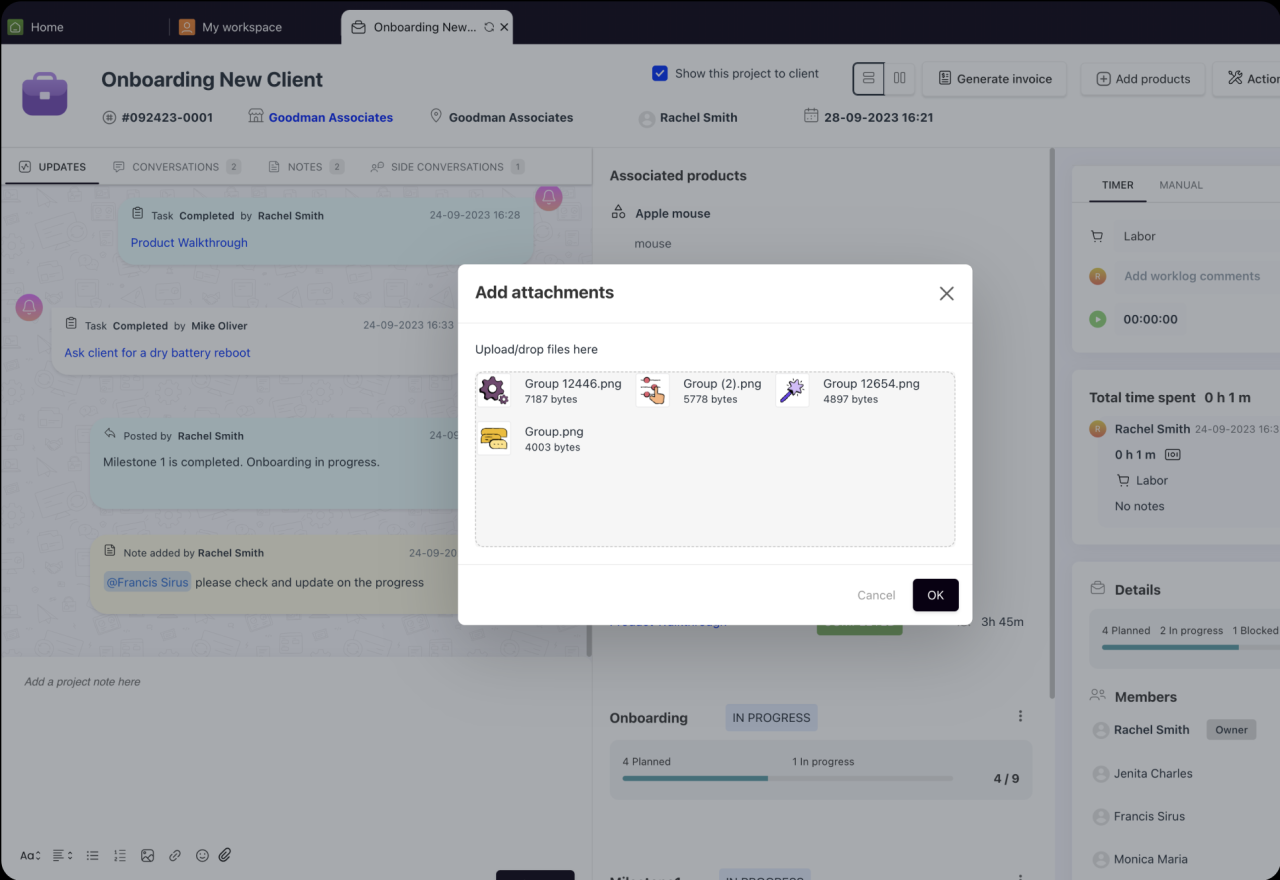
Task: Switch to the stacked rows layout view
Action: [868, 78]
